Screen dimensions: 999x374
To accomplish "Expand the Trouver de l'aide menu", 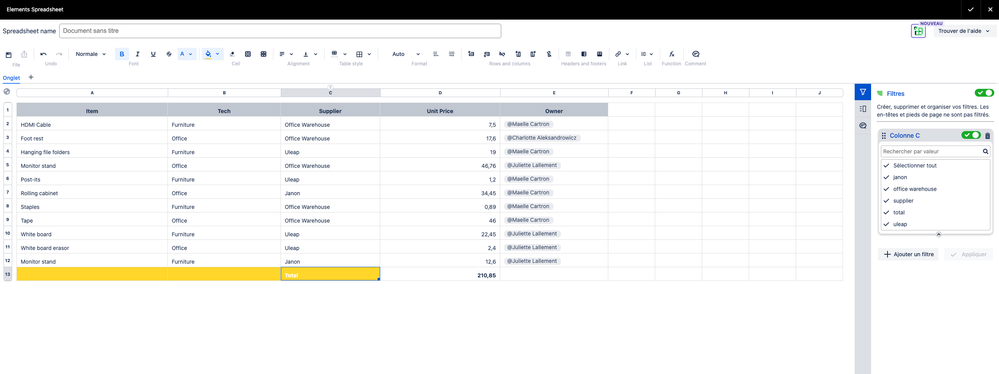I will (964, 31).
